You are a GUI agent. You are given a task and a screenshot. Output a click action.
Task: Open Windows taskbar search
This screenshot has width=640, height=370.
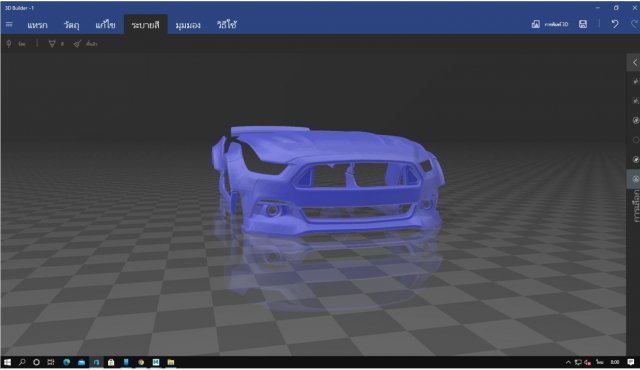(x=22, y=362)
